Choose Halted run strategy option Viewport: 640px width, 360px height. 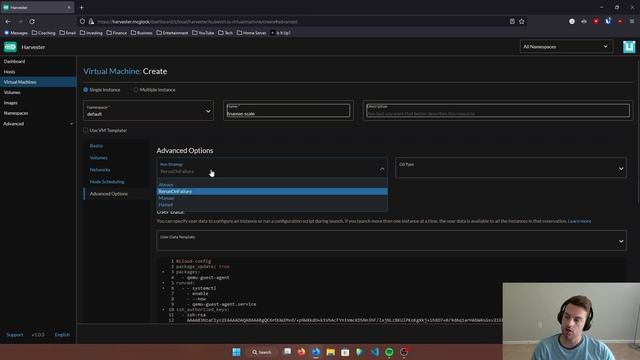tap(272, 204)
